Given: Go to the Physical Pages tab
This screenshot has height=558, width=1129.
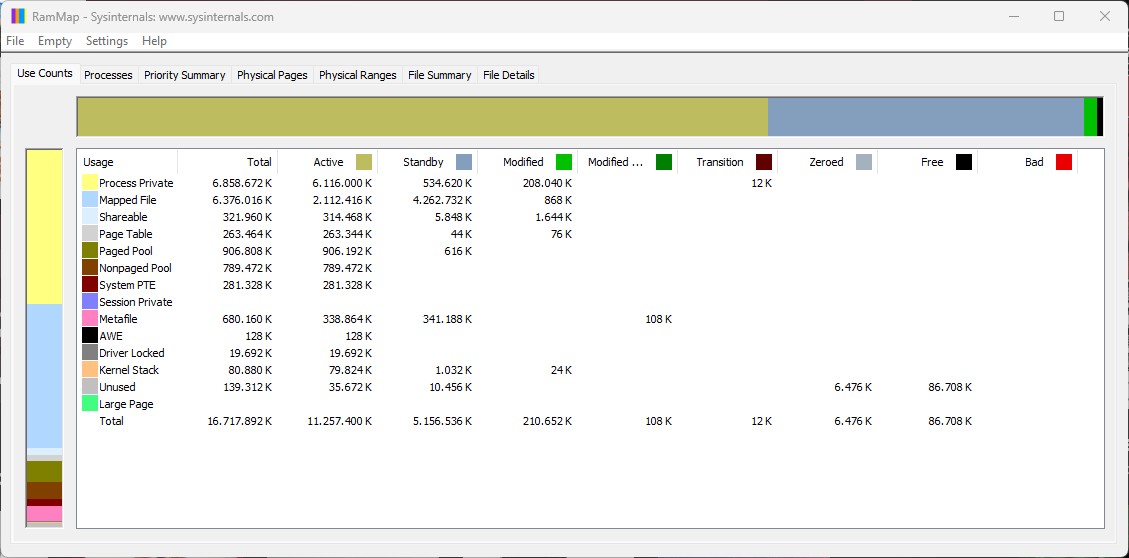Looking at the screenshot, I should [272, 75].
